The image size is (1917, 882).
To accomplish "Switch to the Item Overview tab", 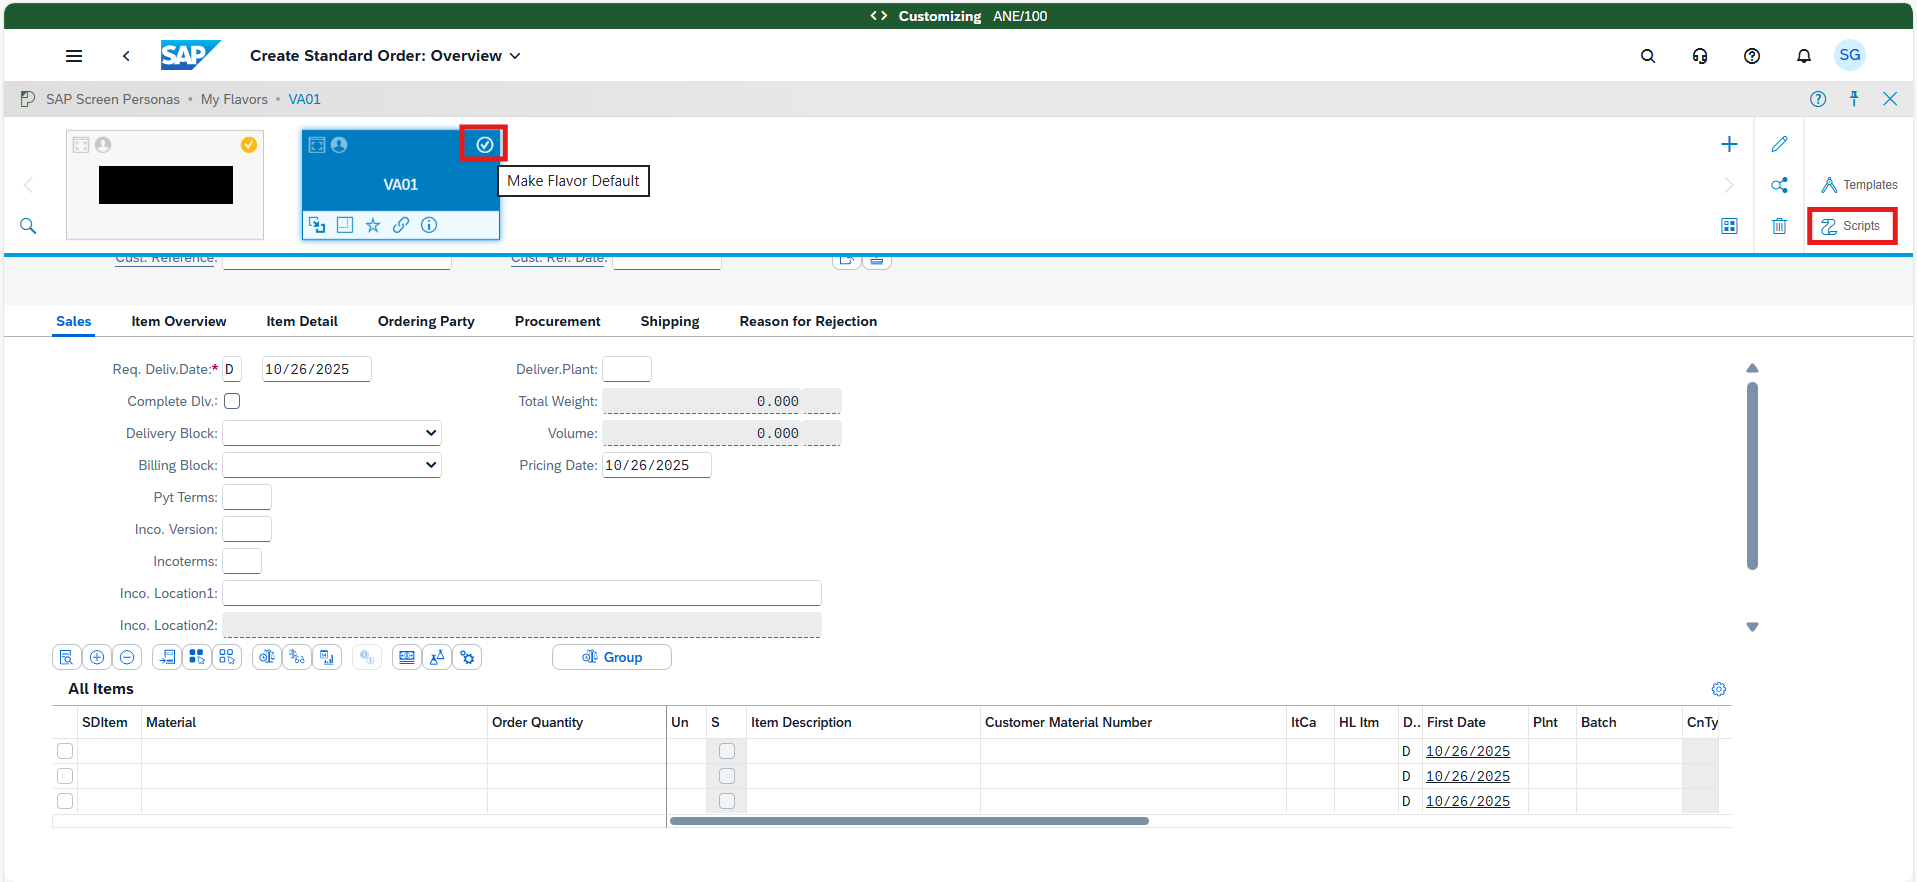I will point(178,321).
